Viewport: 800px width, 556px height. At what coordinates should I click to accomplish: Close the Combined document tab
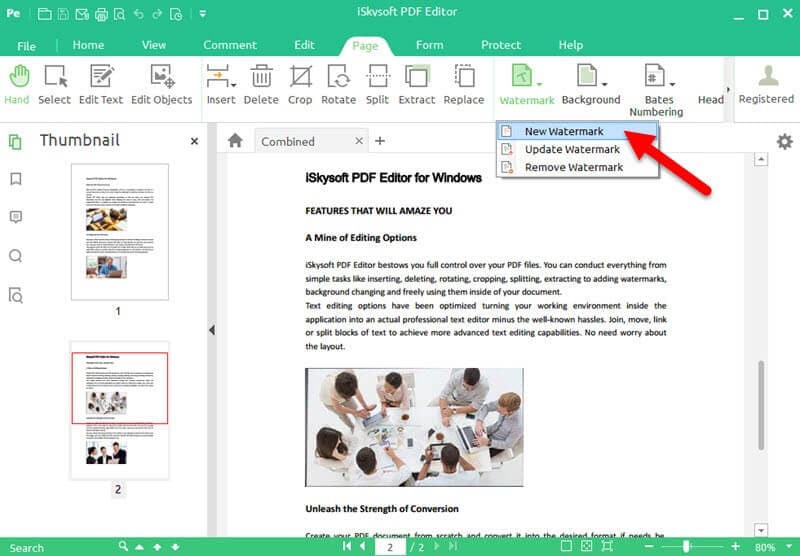pos(359,141)
